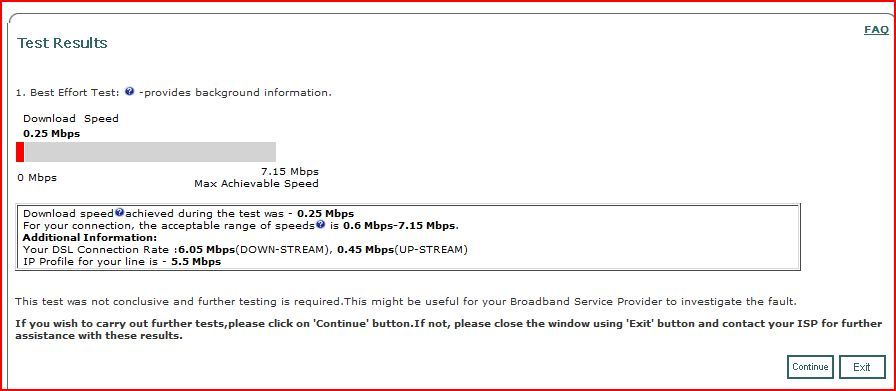
Task: Open the FAQ link
Action: 876,30
